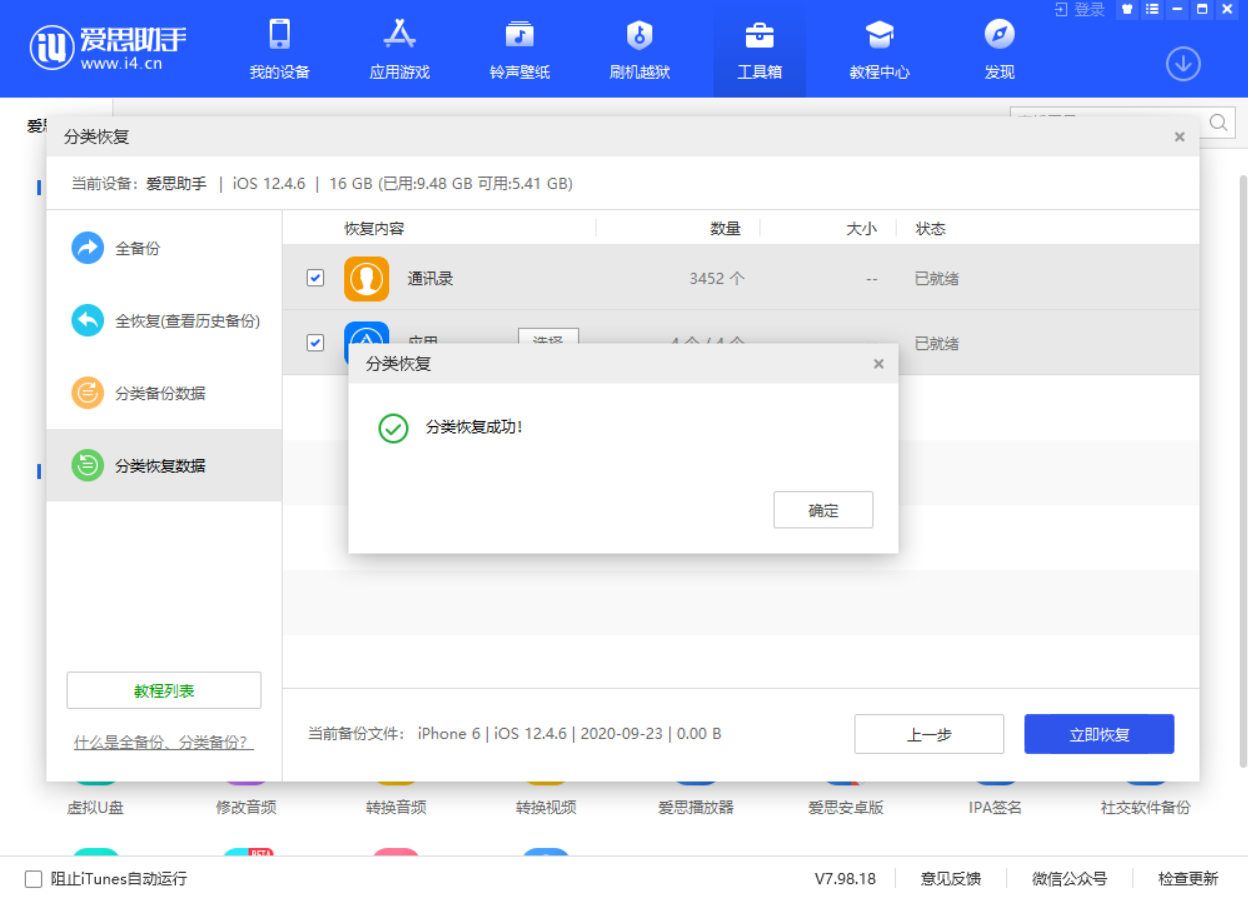Screen dimensions: 1248x900
Task: Uncheck the 应用 apps checkbox
Action: pyautogui.click(x=315, y=343)
